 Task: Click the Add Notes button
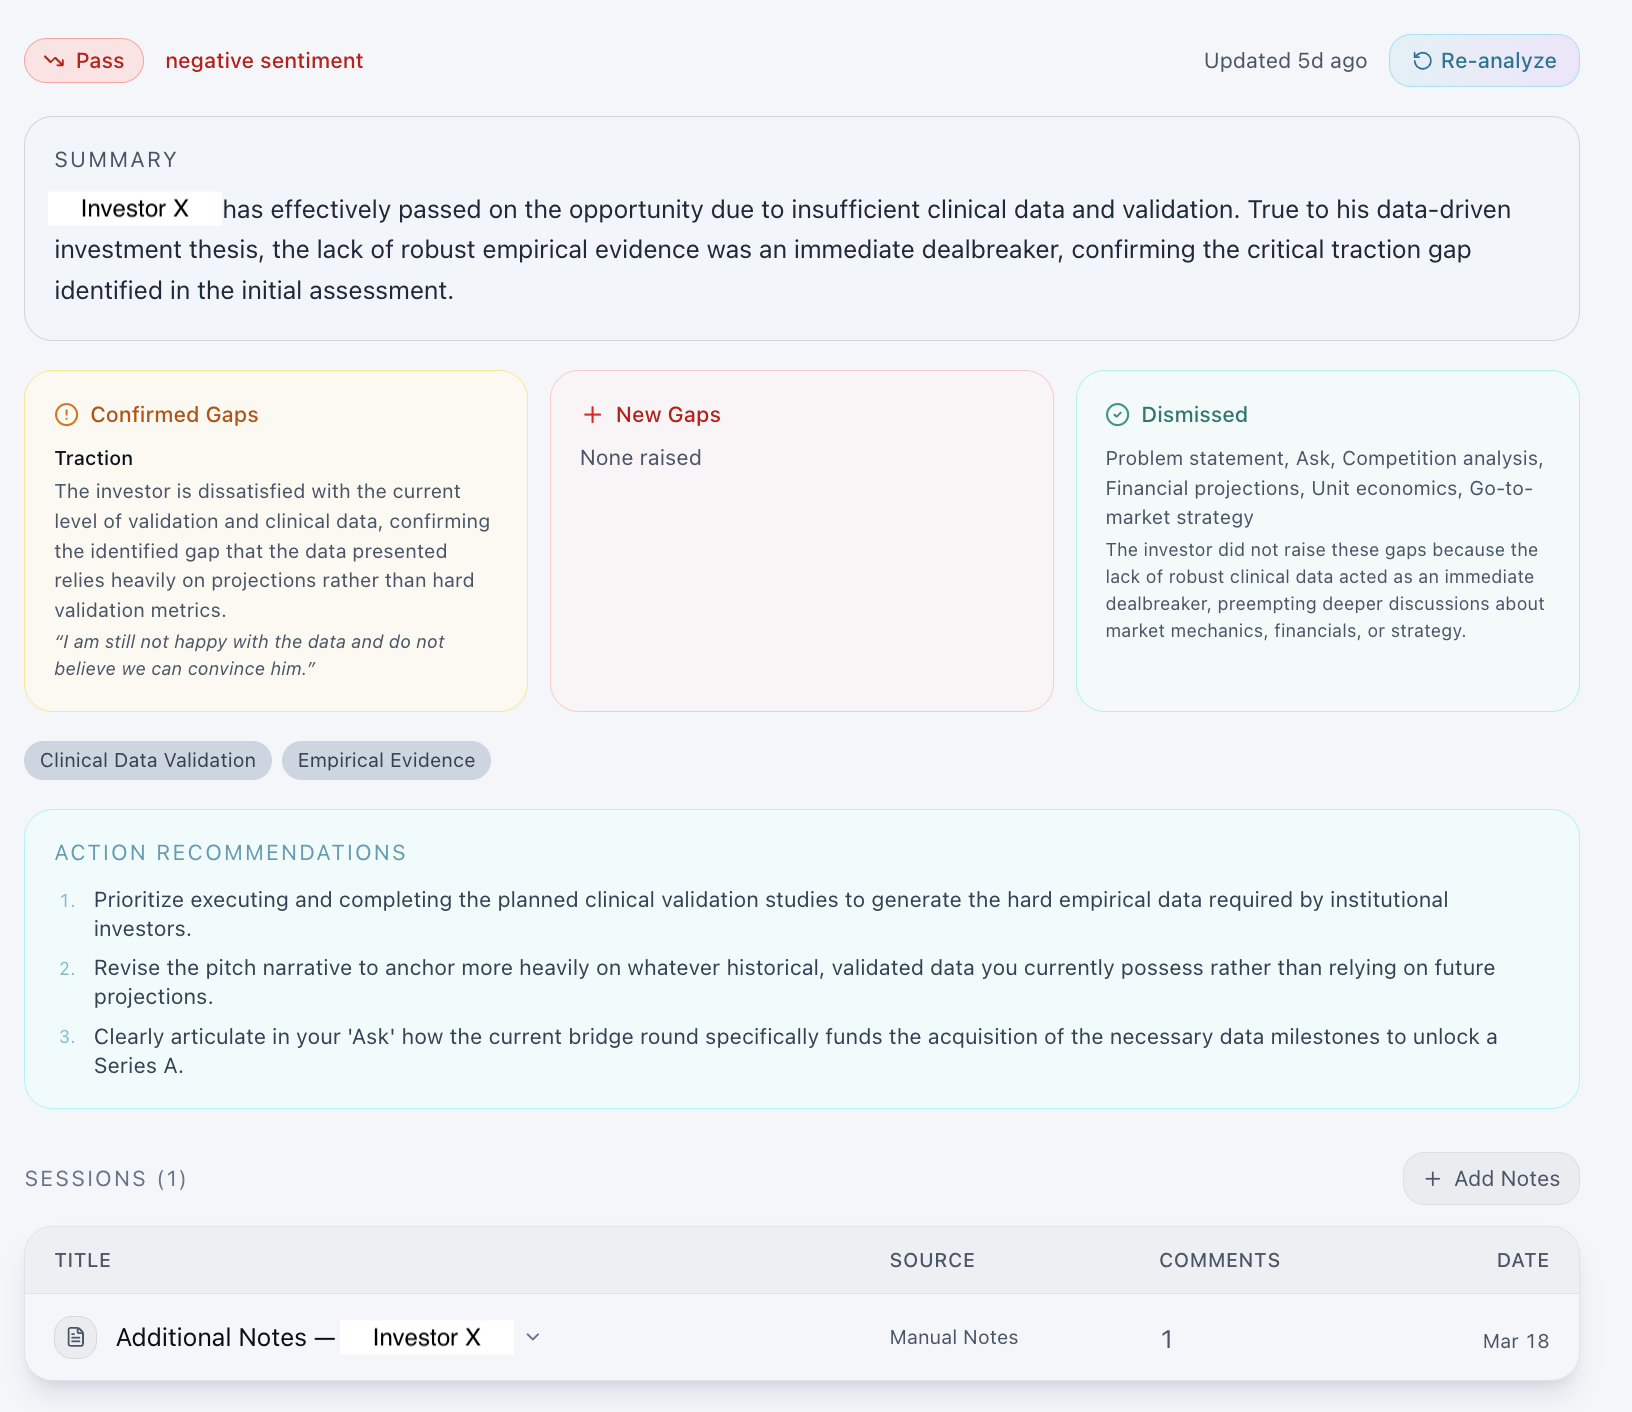pyautogui.click(x=1490, y=1179)
